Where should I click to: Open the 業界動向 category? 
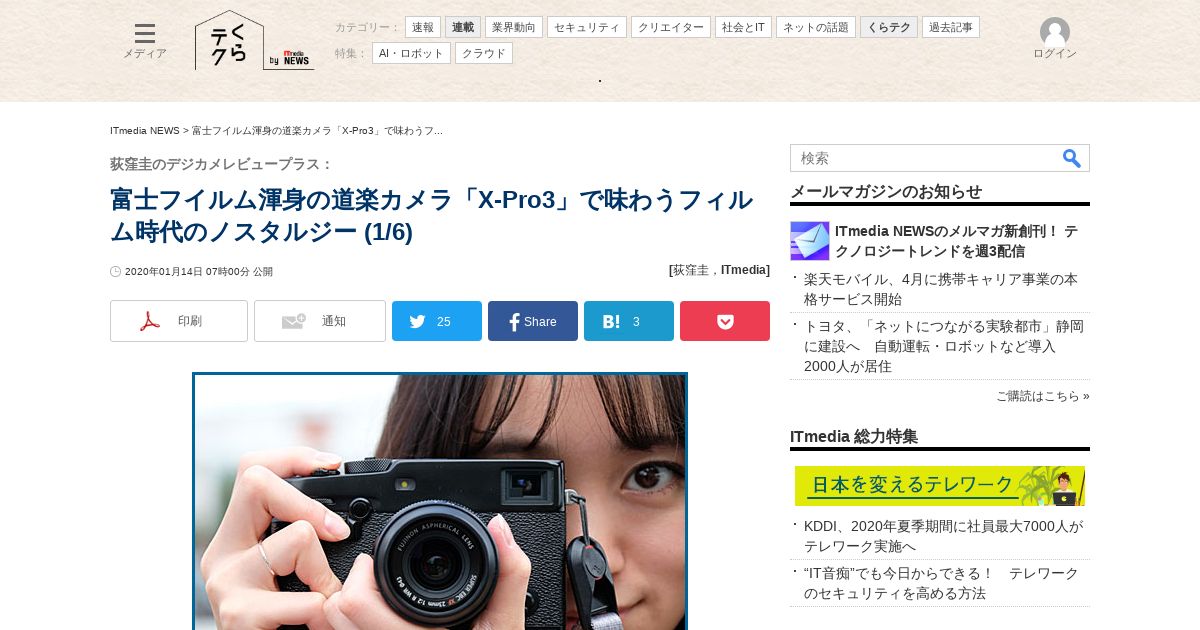tap(514, 27)
